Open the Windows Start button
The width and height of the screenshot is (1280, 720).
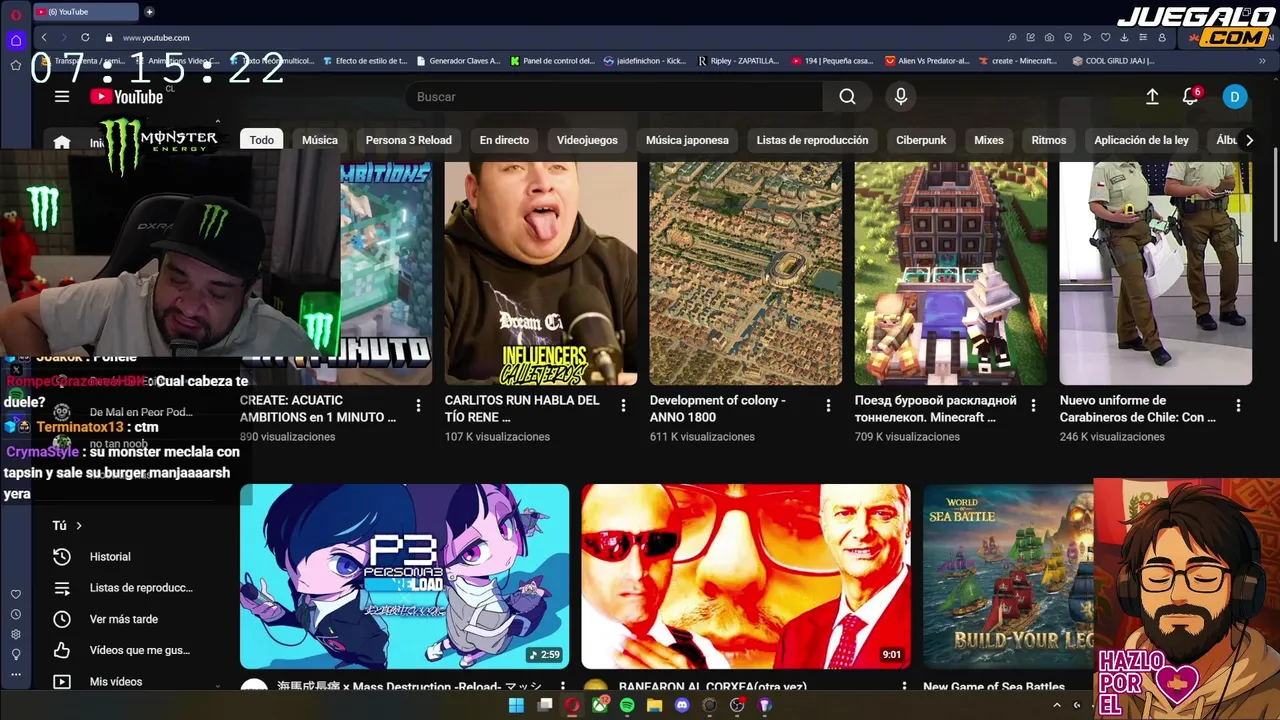pos(516,705)
